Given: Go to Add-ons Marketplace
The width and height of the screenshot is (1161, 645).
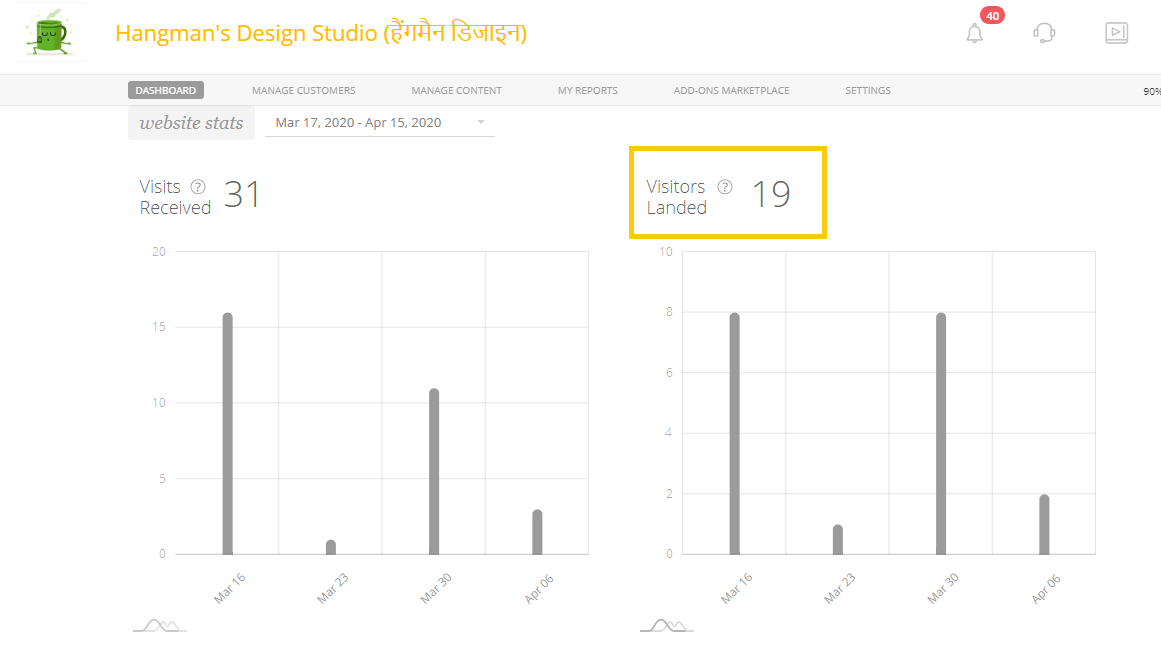Looking at the screenshot, I should pyautogui.click(x=732, y=90).
